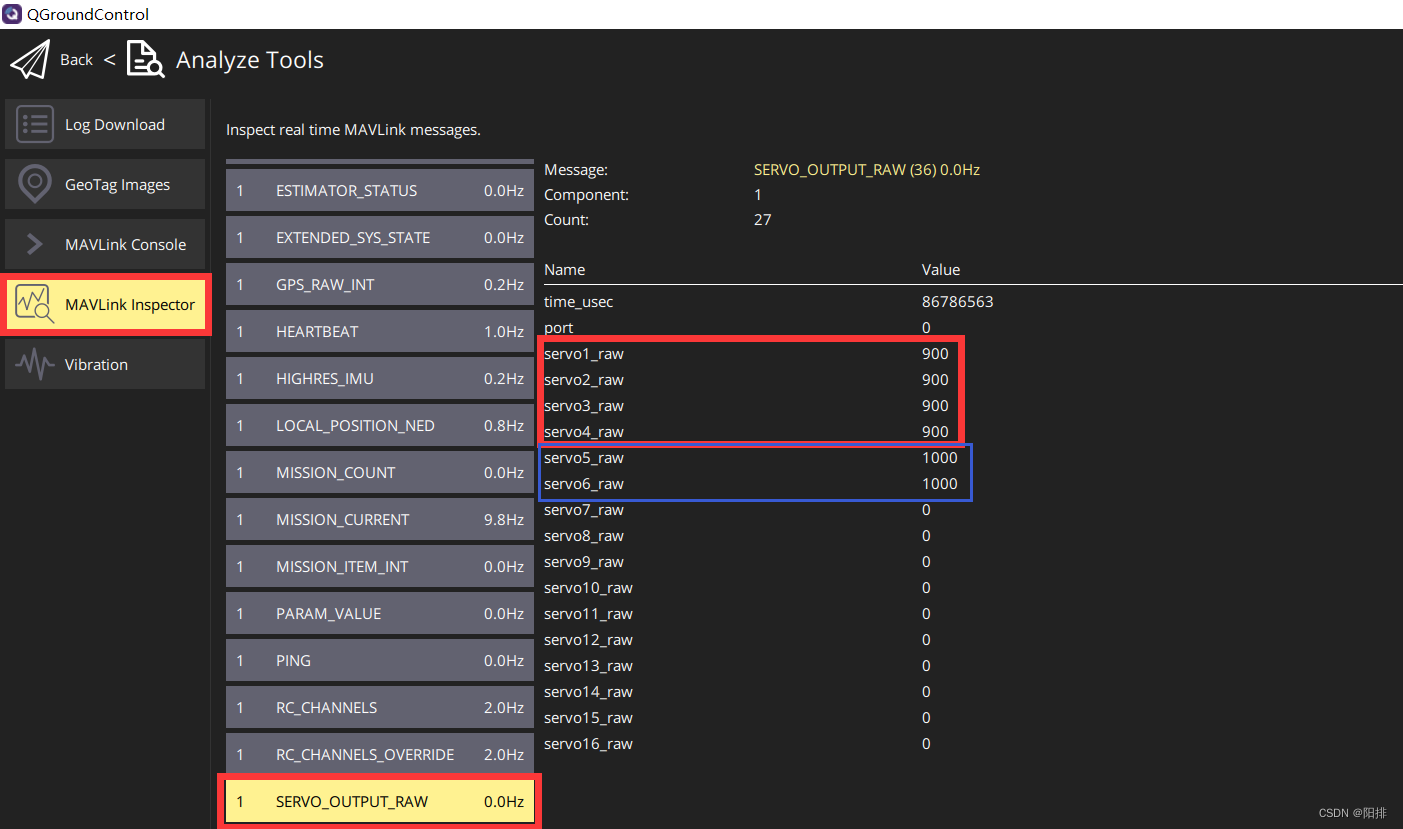
Task: Click the servo1_raw field name
Action: coord(584,354)
